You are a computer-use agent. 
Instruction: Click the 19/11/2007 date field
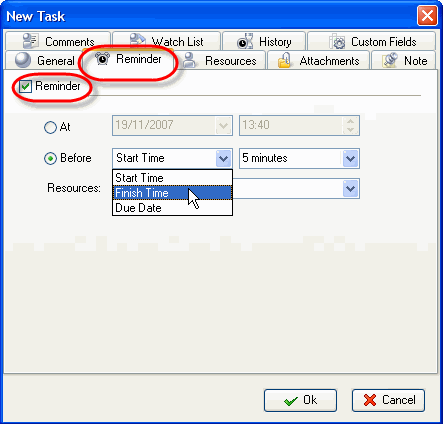click(164, 125)
